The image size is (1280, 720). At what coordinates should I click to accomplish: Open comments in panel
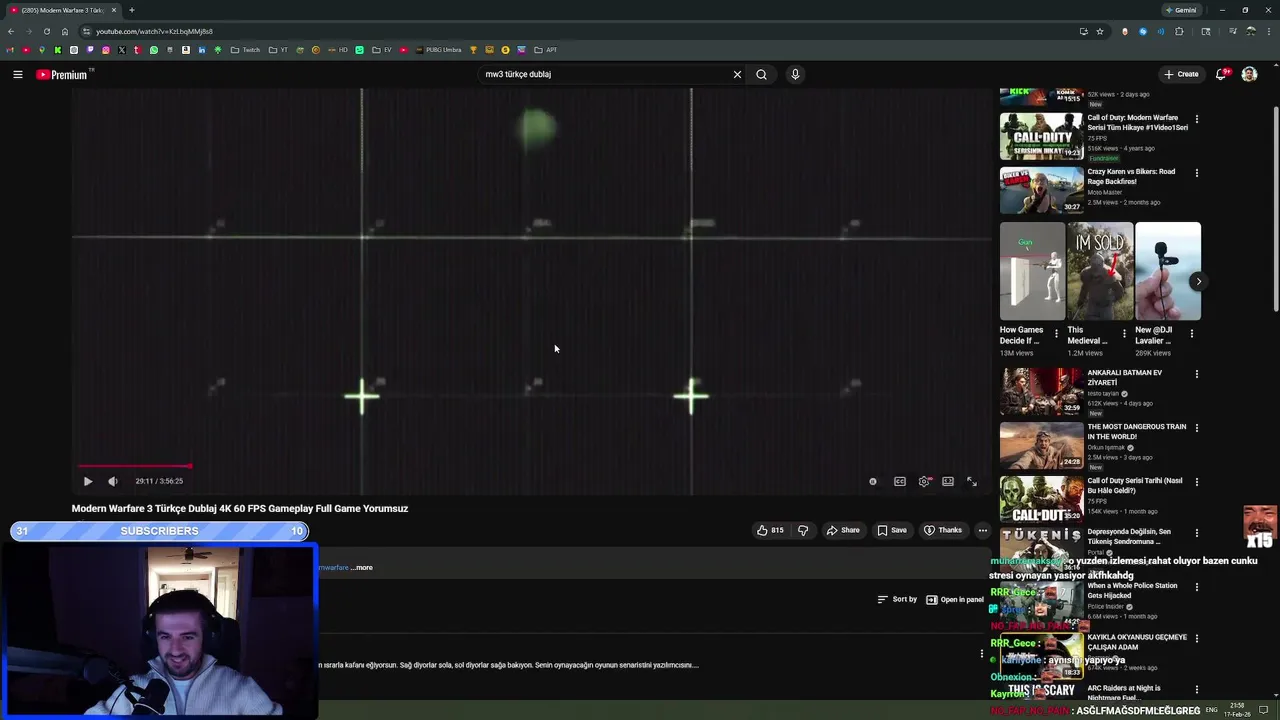(x=955, y=599)
